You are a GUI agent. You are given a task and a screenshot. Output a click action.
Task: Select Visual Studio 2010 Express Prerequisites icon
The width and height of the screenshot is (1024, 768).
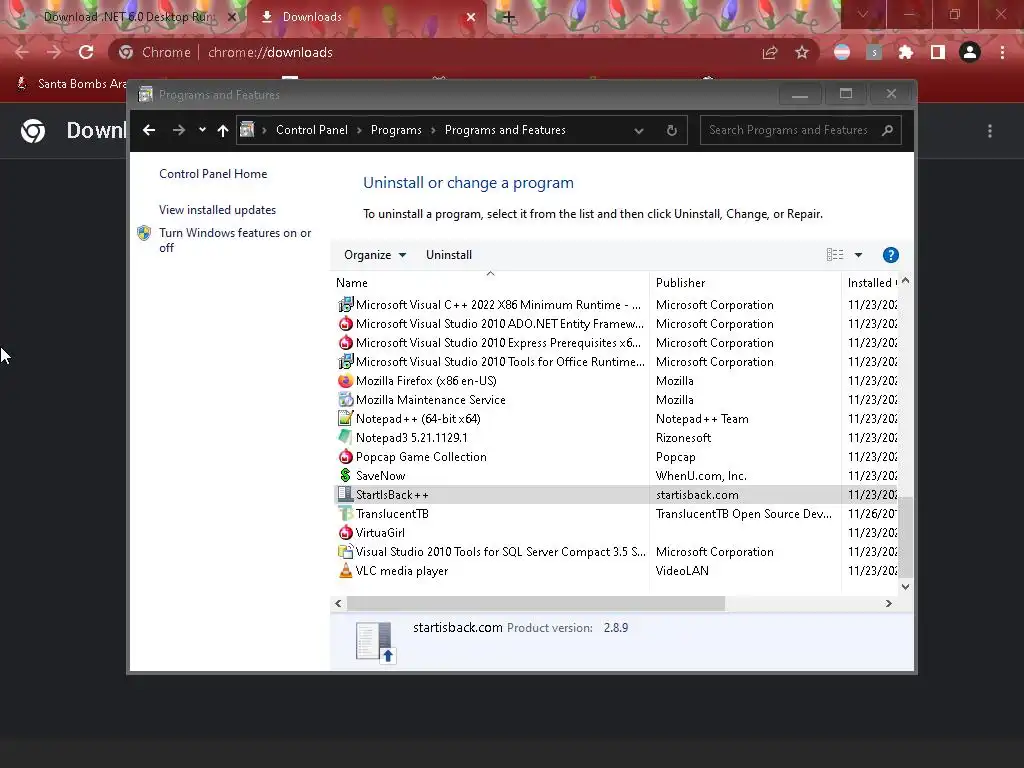pyautogui.click(x=345, y=342)
